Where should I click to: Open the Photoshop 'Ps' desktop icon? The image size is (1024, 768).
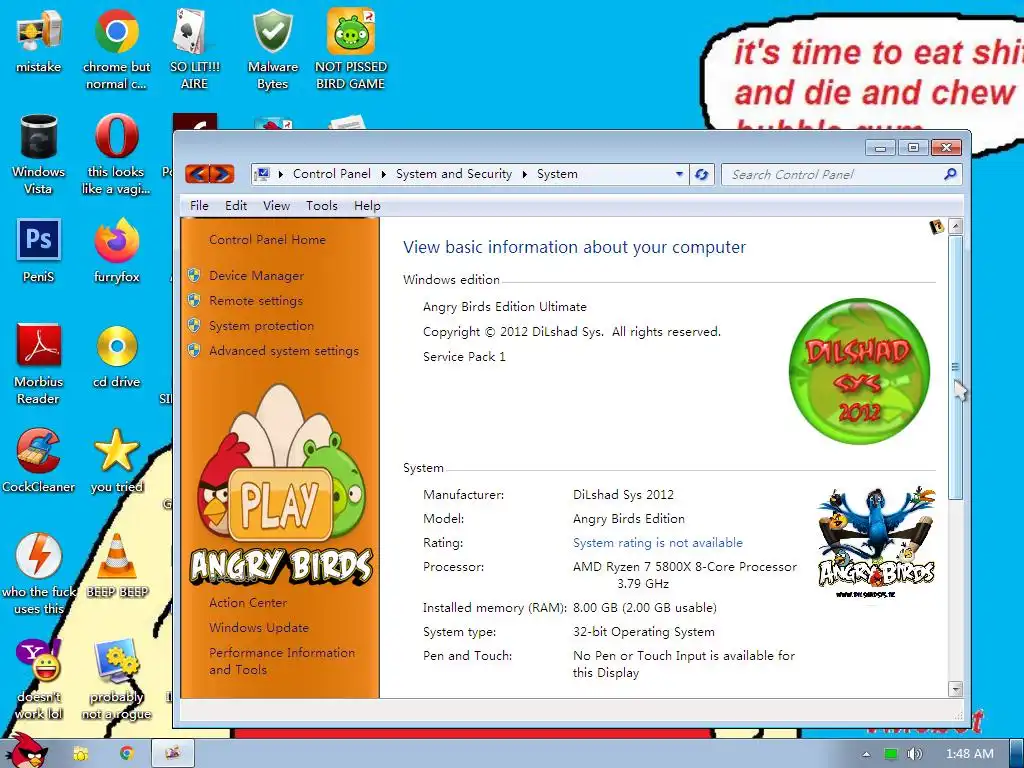click(38, 251)
